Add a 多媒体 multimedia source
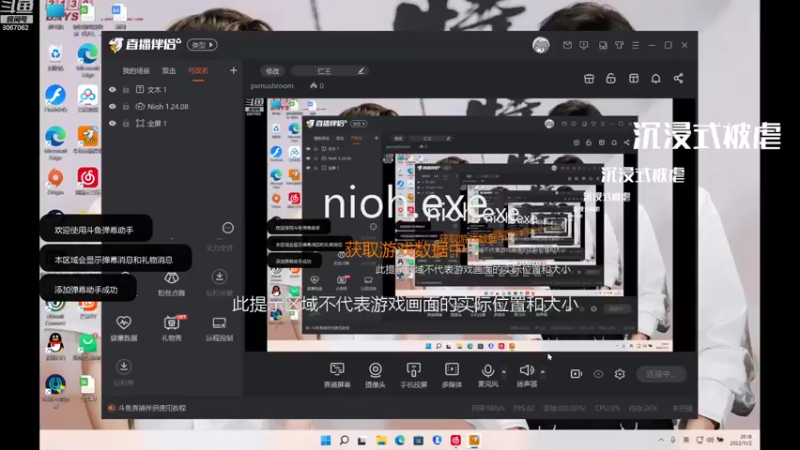Image resolution: width=800 pixels, height=450 pixels. (452, 374)
